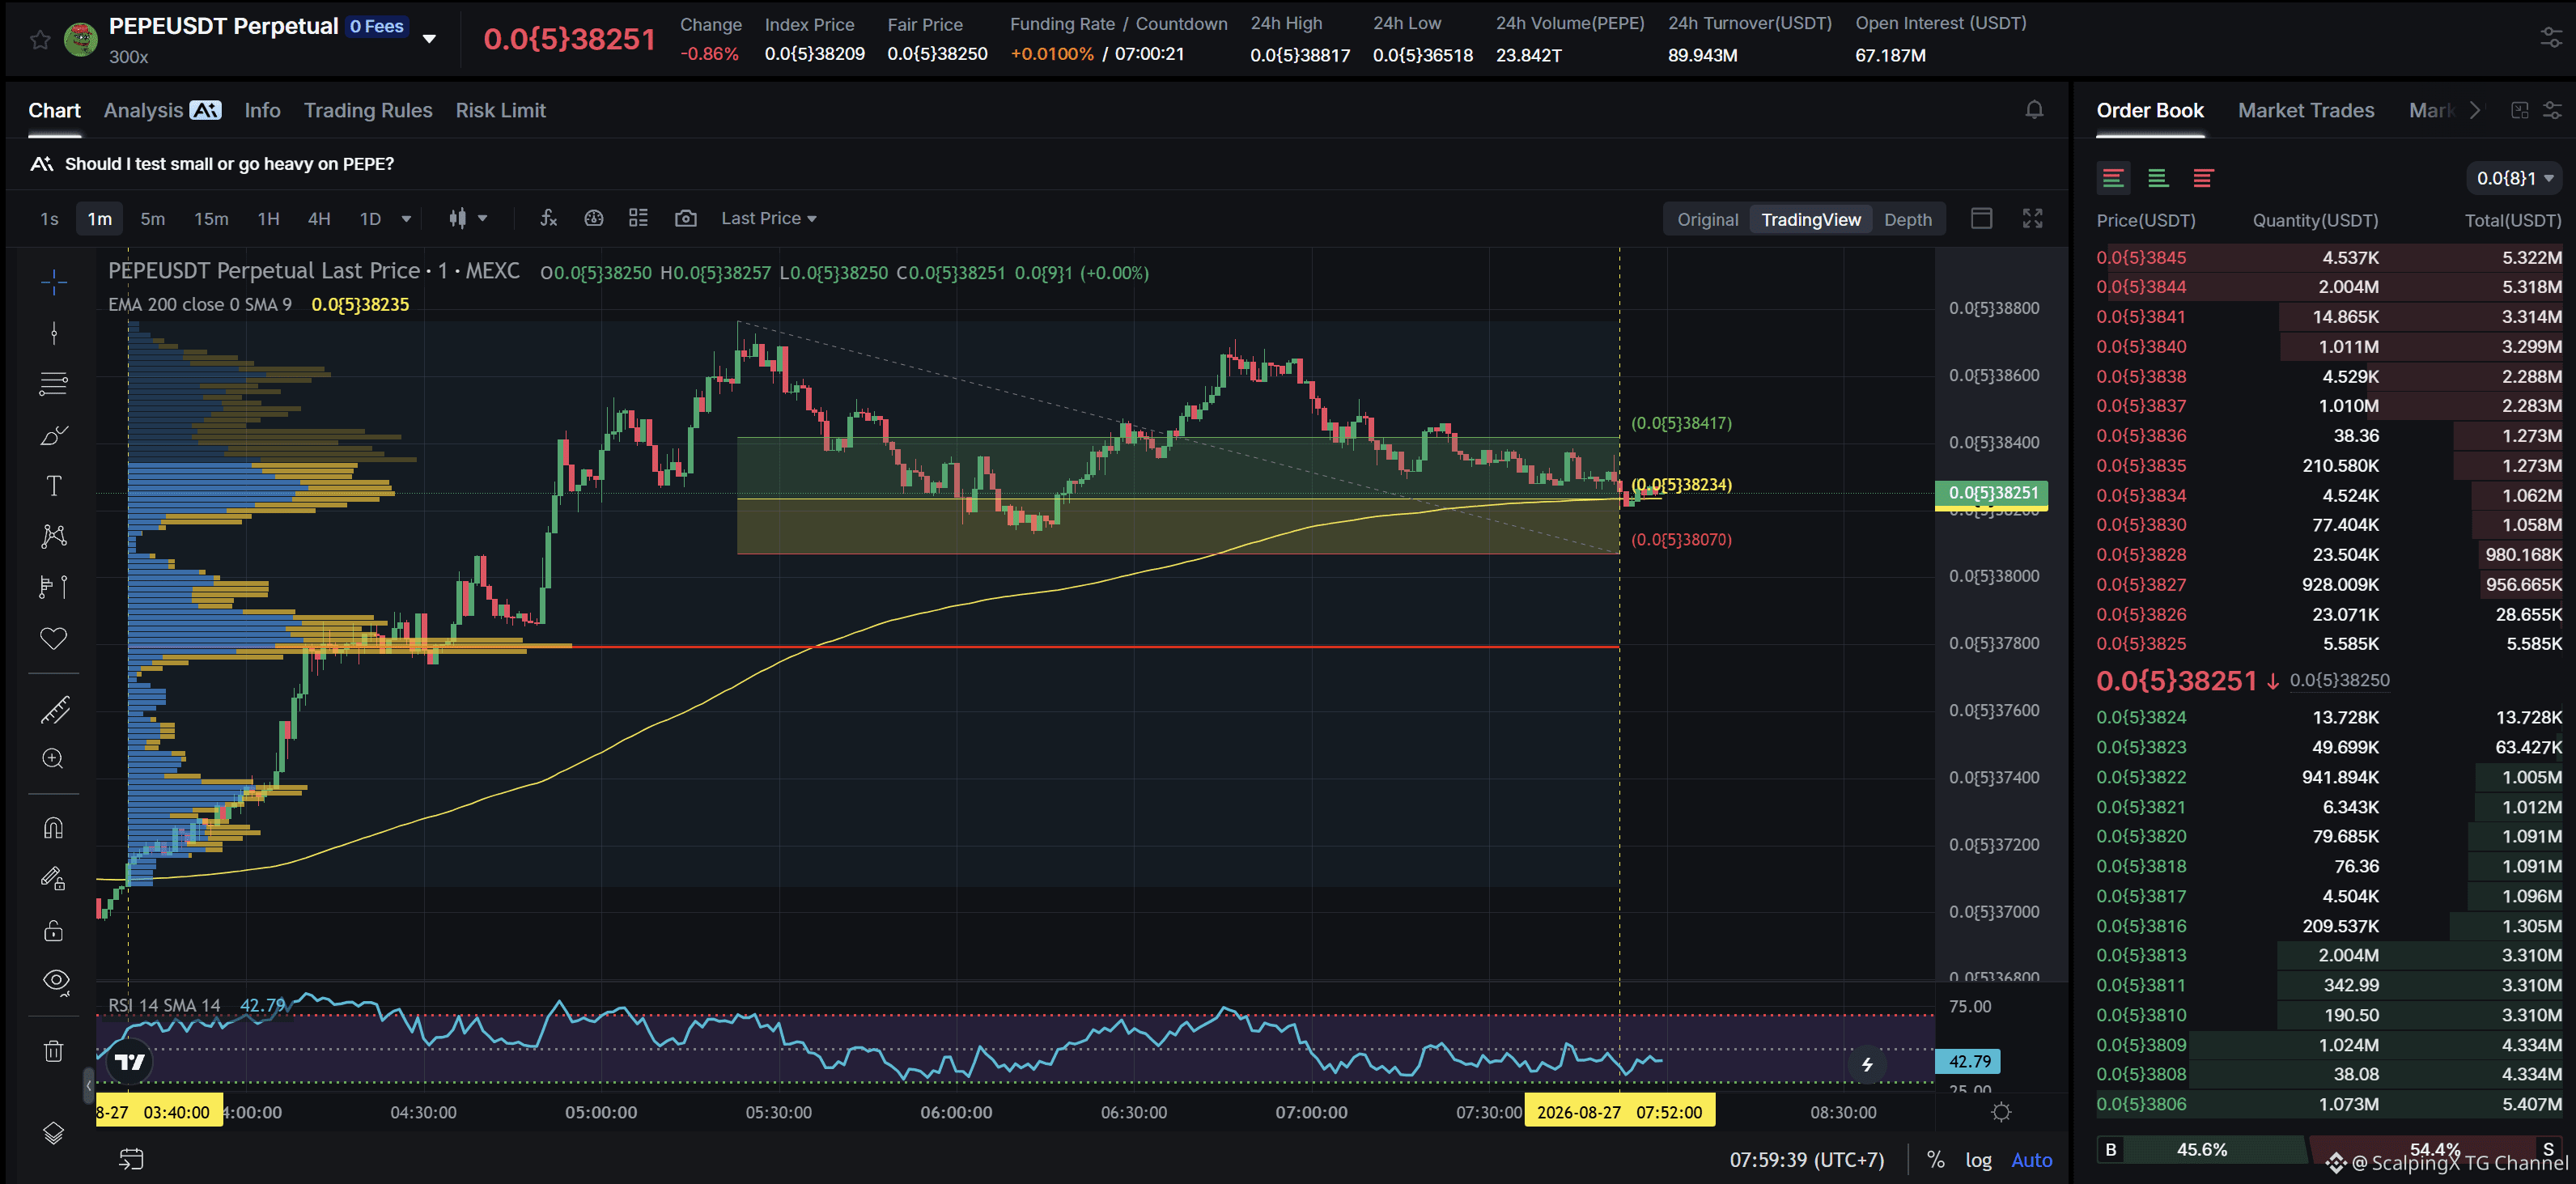
Task: Activate the magnet snapping mode
Action: [x=54, y=828]
